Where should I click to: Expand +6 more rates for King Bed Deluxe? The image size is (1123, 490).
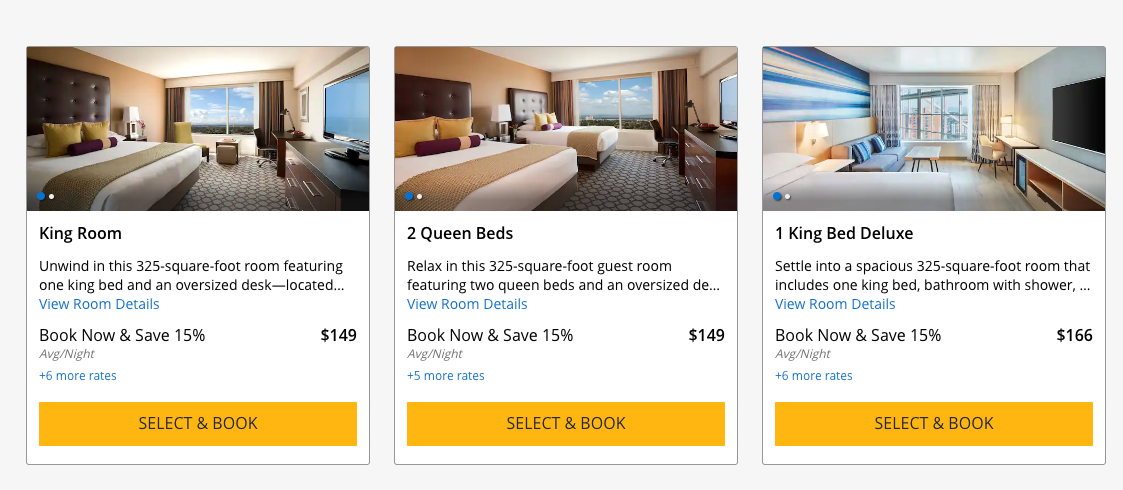click(x=814, y=376)
